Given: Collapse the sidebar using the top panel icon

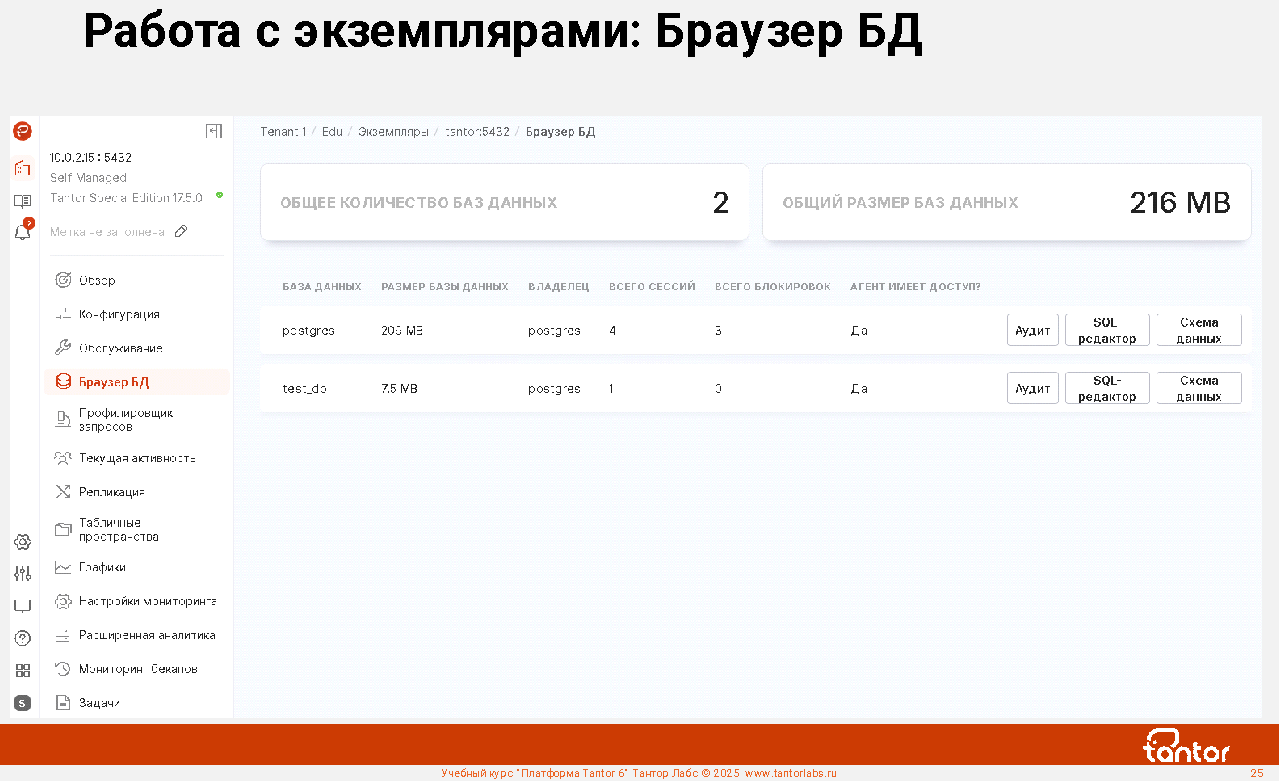Looking at the screenshot, I should point(213,131).
